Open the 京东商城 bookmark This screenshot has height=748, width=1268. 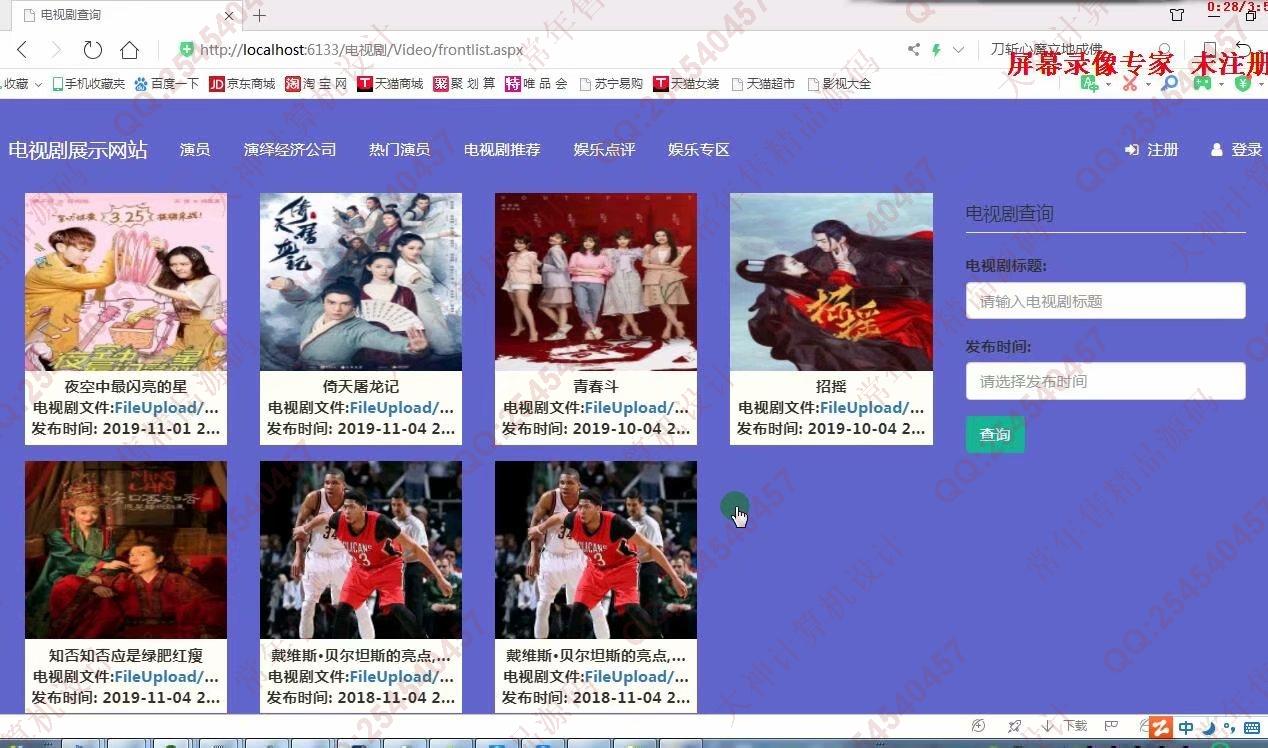tap(242, 84)
